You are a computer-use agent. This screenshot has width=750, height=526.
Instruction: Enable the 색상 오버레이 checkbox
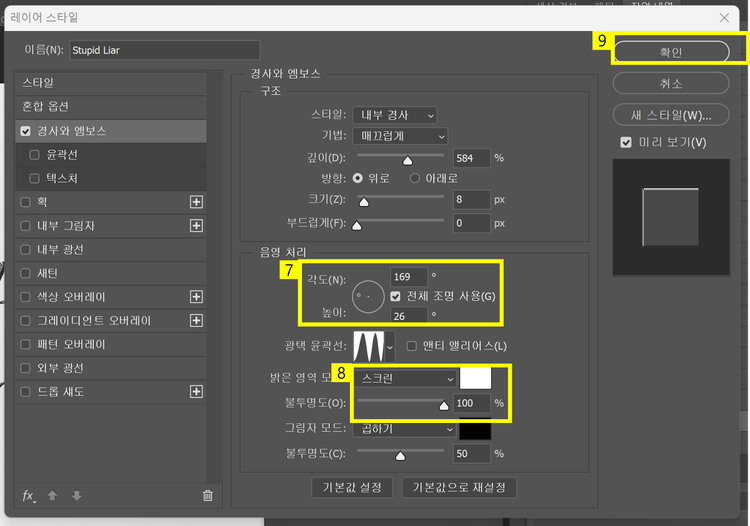25,297
